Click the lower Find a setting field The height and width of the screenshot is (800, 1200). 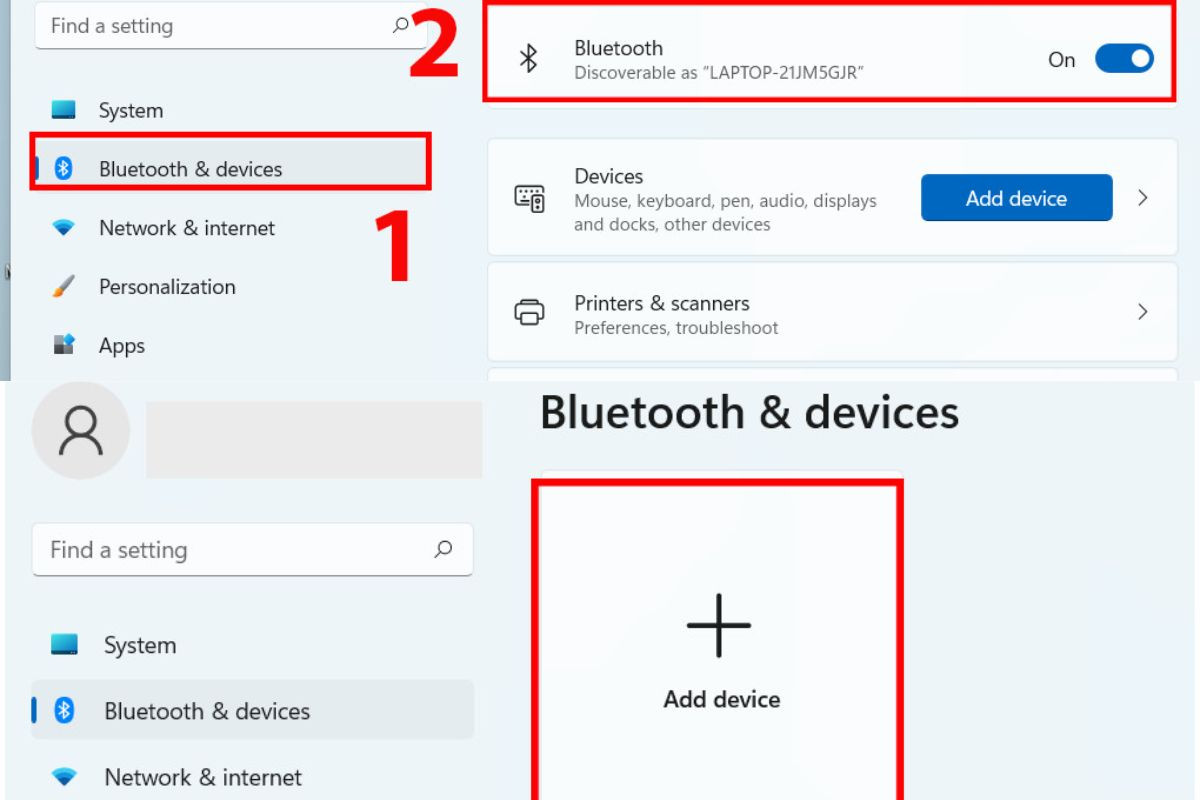click(x=253, y=549)
